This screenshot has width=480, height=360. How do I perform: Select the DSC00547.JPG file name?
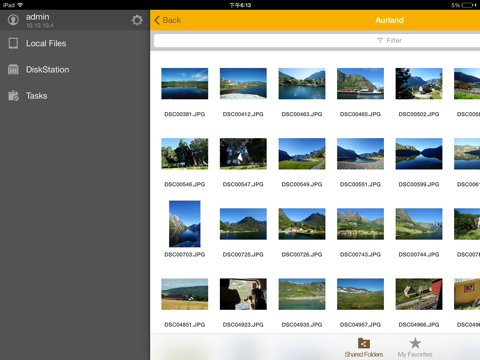[x=243, y=184]
